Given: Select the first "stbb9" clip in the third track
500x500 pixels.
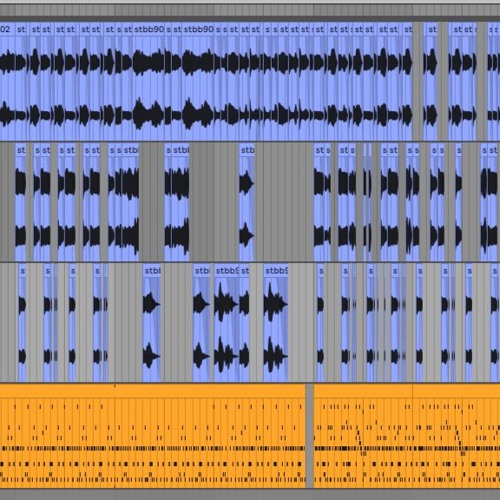Looking at the screenshot, I should pos(227,323).
